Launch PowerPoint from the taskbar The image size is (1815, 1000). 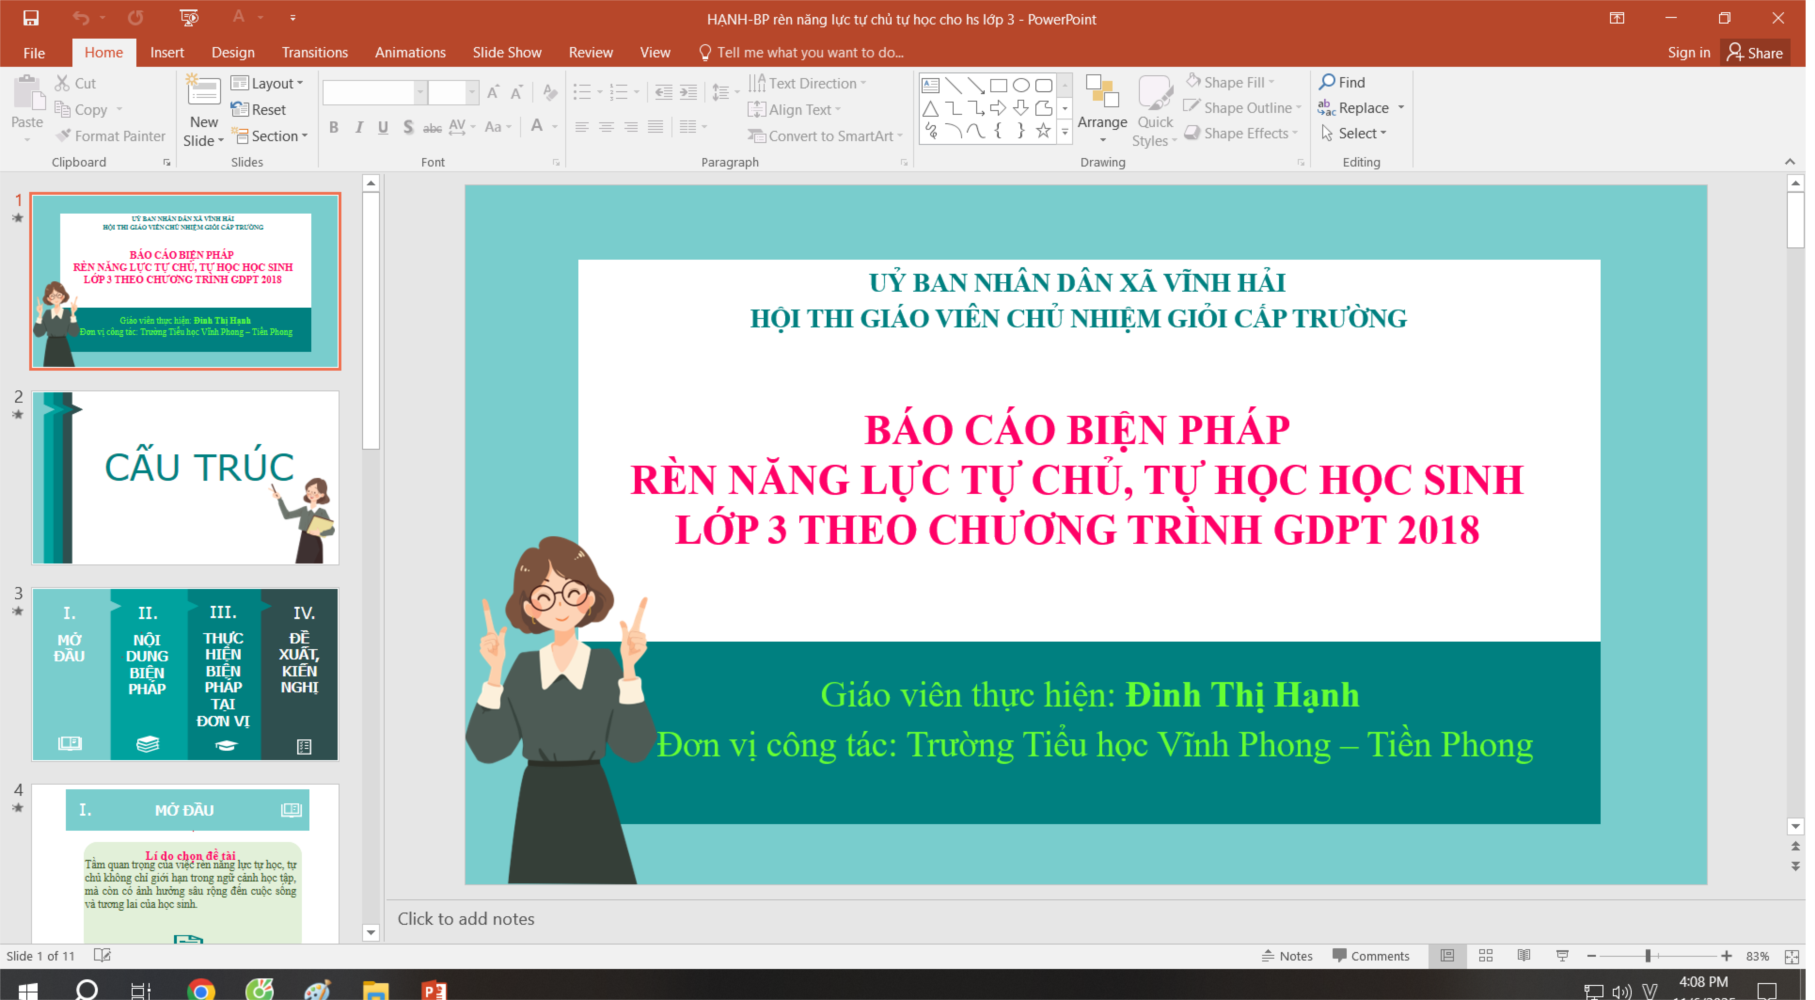click(x=434, y=989)
